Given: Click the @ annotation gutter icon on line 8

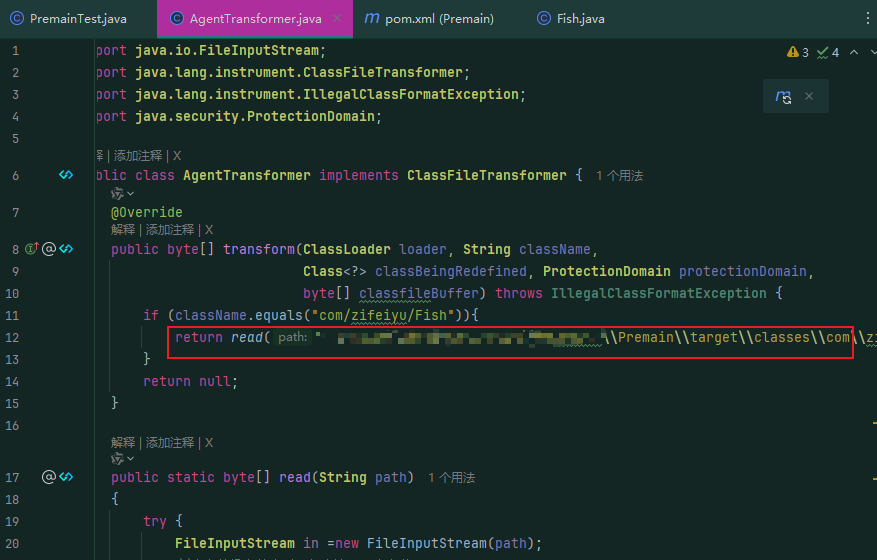Looking at the screenshot, I should [49, 248].
